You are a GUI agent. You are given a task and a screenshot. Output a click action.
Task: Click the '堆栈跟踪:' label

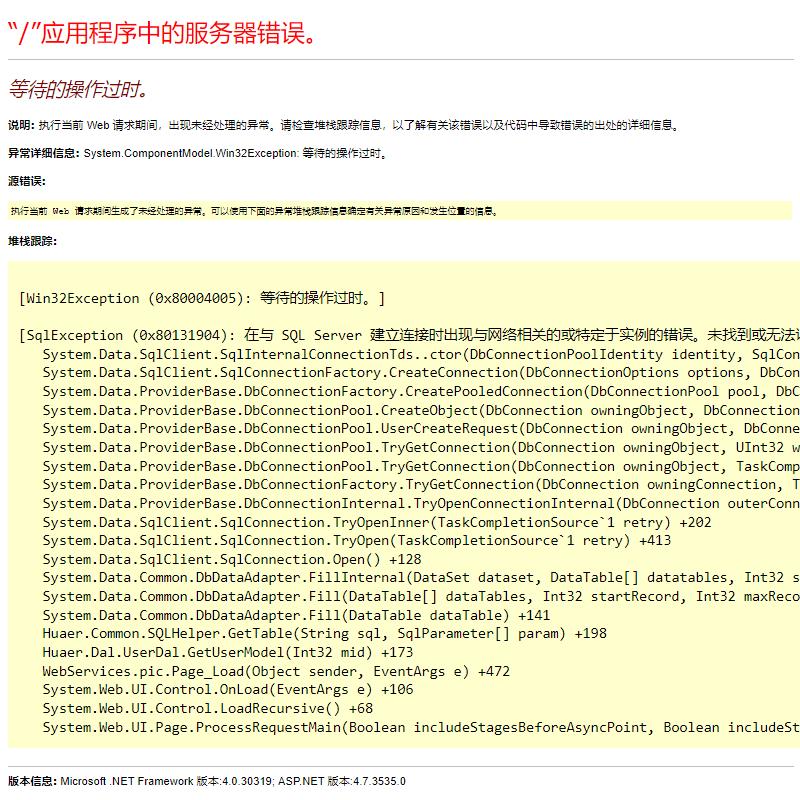tap(33, 241)
